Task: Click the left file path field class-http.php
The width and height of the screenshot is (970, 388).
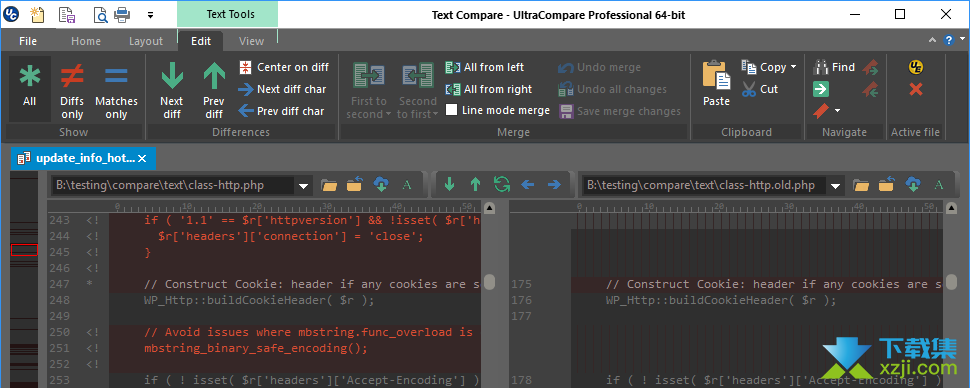Action: [x=172, y=185]
